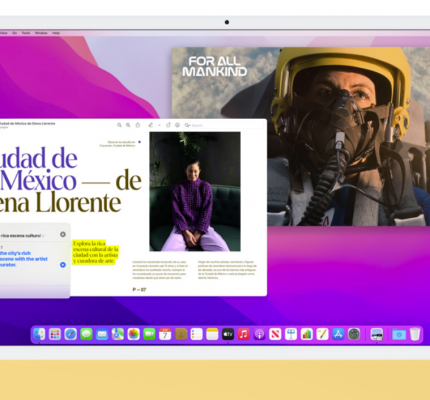The height and width of the screenshot is (400, 430).
Task: Launch Numbers from the Dock
Action: coord(307,334)
